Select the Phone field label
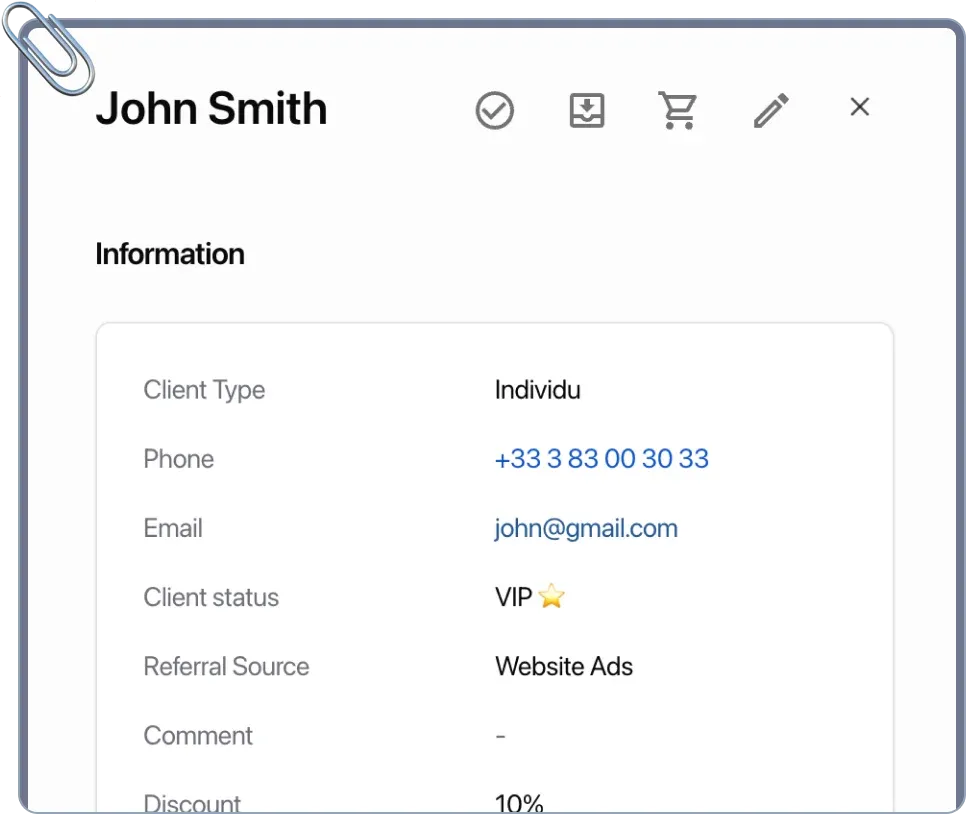The height and width of the screenshot is (814, 966). pos(179,459)
